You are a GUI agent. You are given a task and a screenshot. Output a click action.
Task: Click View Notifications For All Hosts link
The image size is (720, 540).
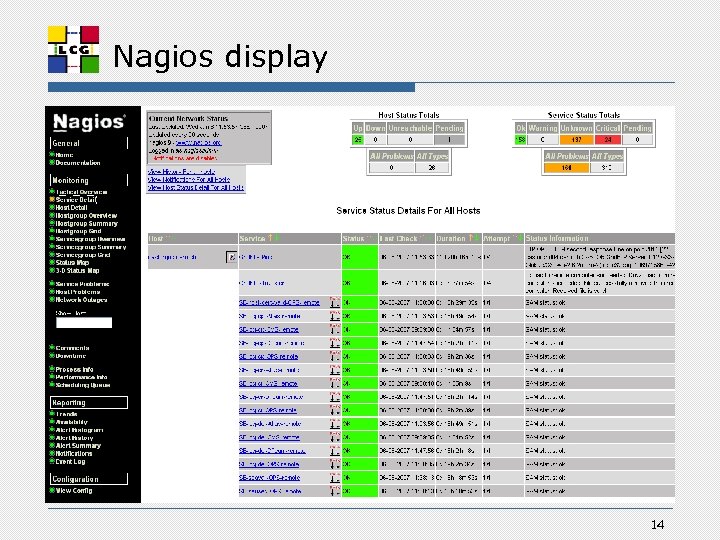pyautogui.click(x=189, y=179)
